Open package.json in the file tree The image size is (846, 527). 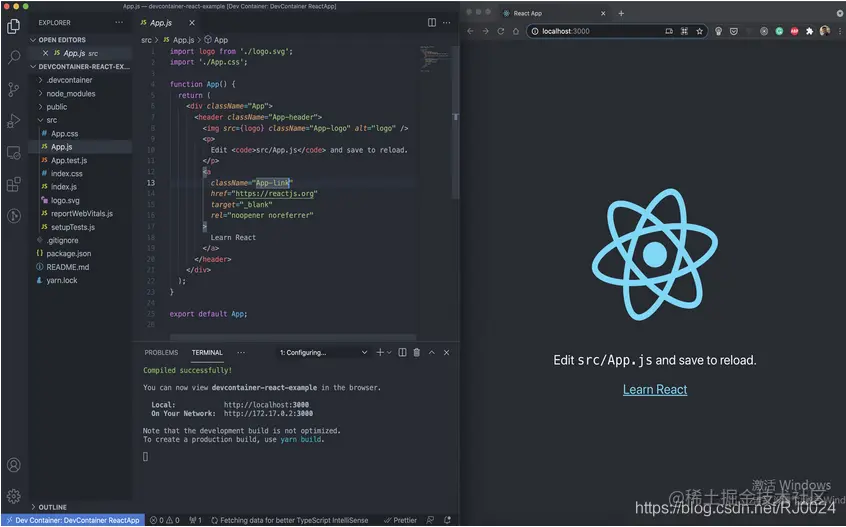[69, 254]
